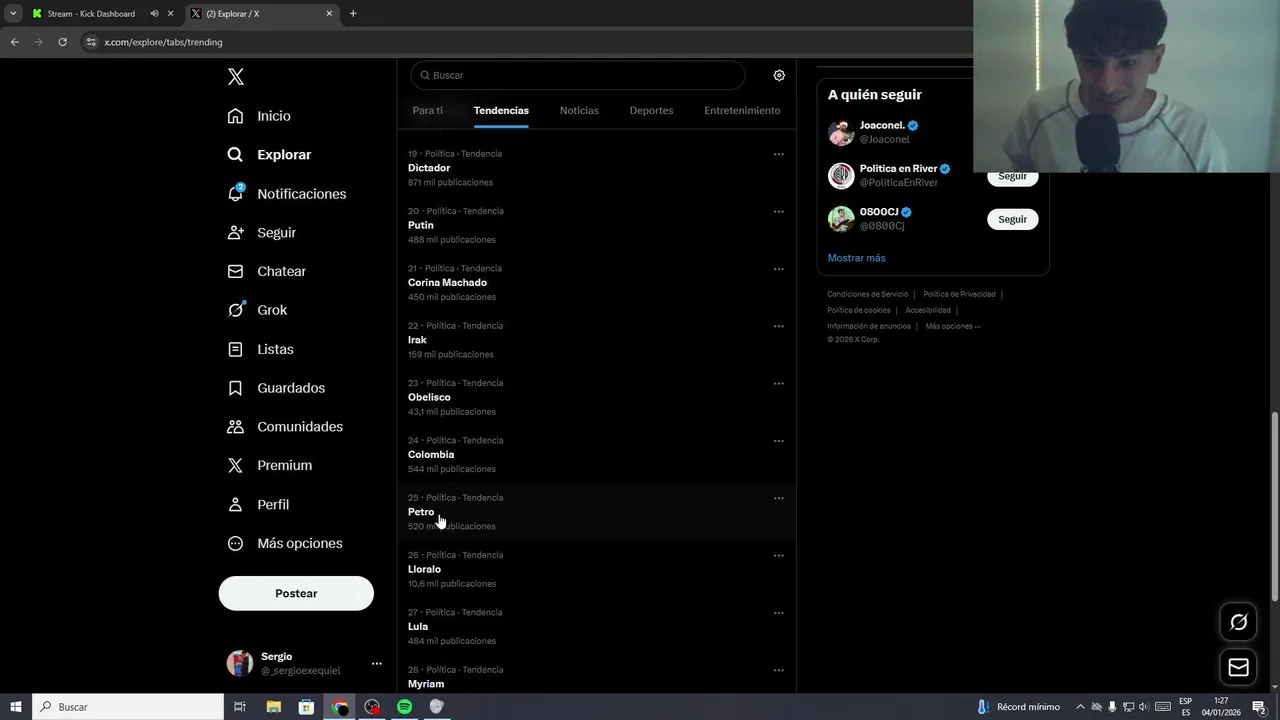The height and width of the screenshot is (720, 1280).
Task: Switch to Noticias tab
Action: coord(579,110)
